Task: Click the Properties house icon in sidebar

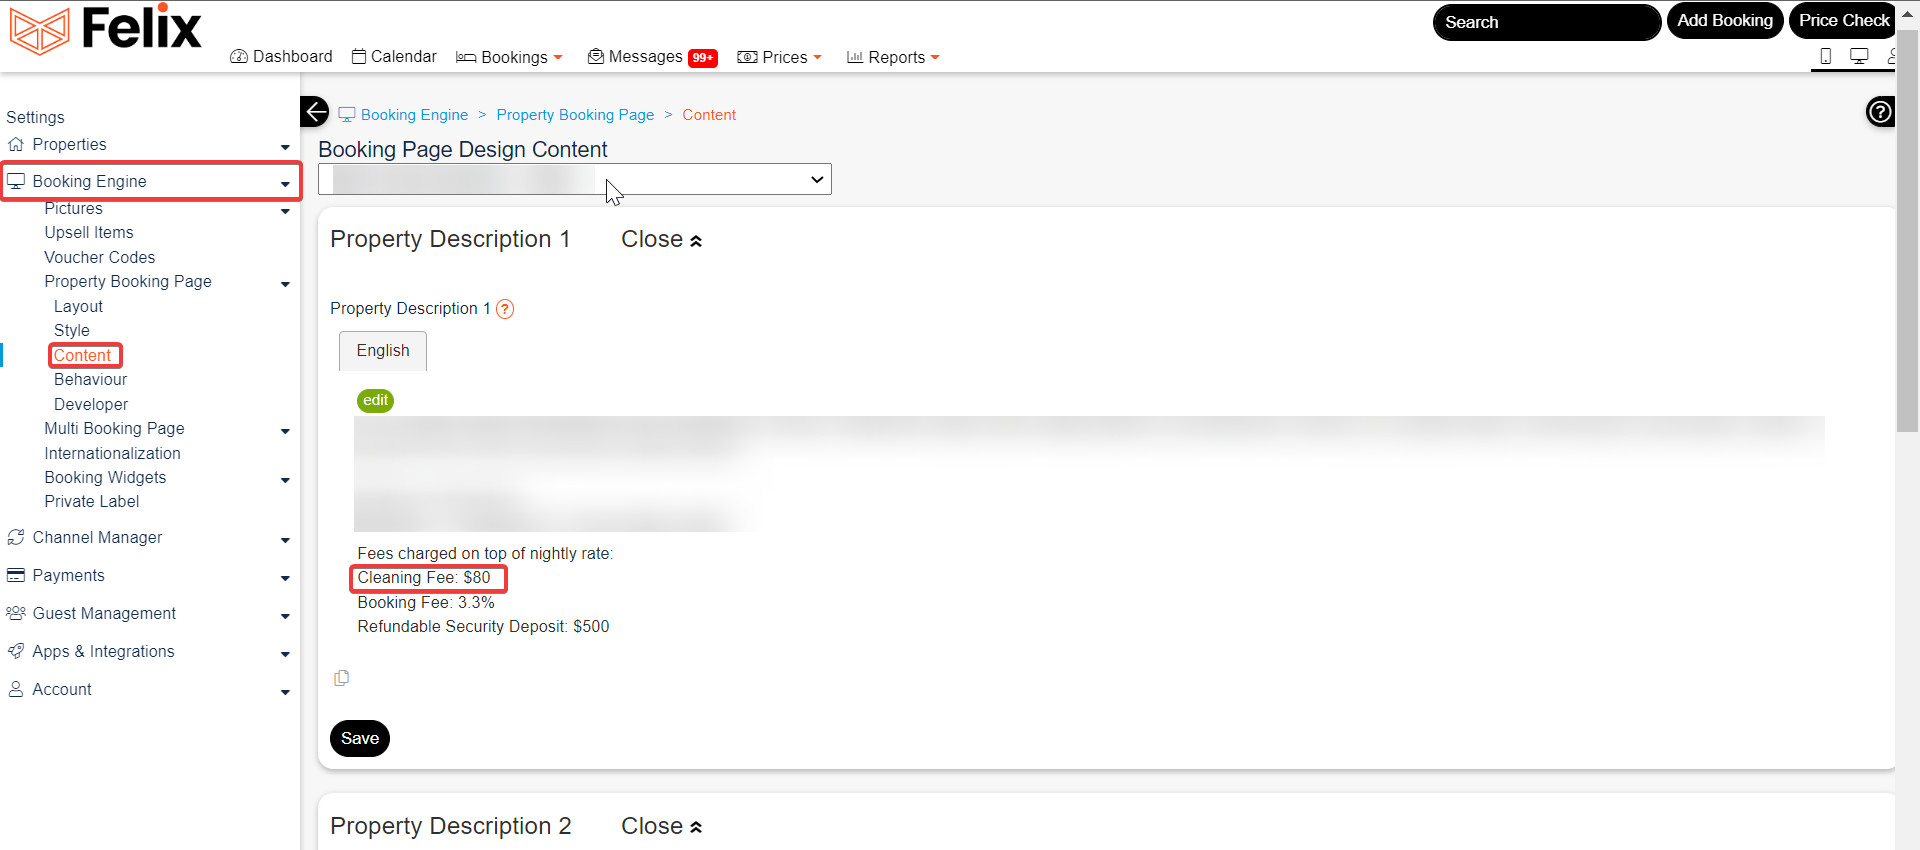Action: click(16, 145)
